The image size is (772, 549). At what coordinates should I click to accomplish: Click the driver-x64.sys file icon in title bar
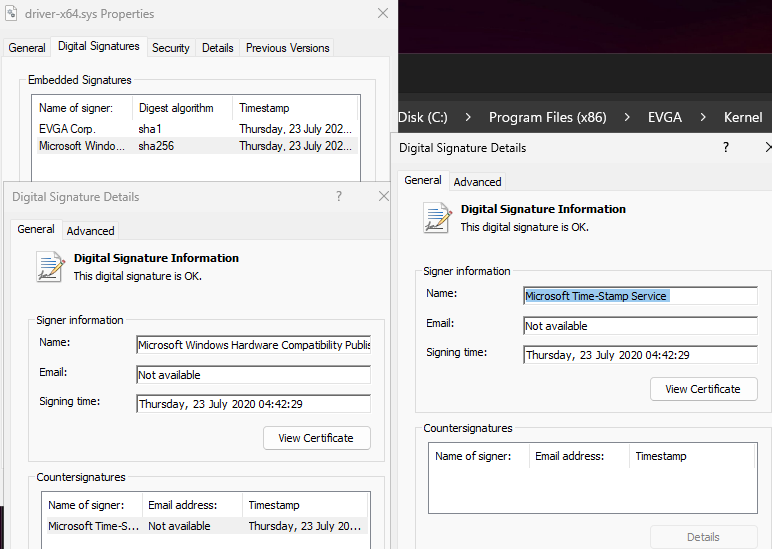(x=12, y=14)
